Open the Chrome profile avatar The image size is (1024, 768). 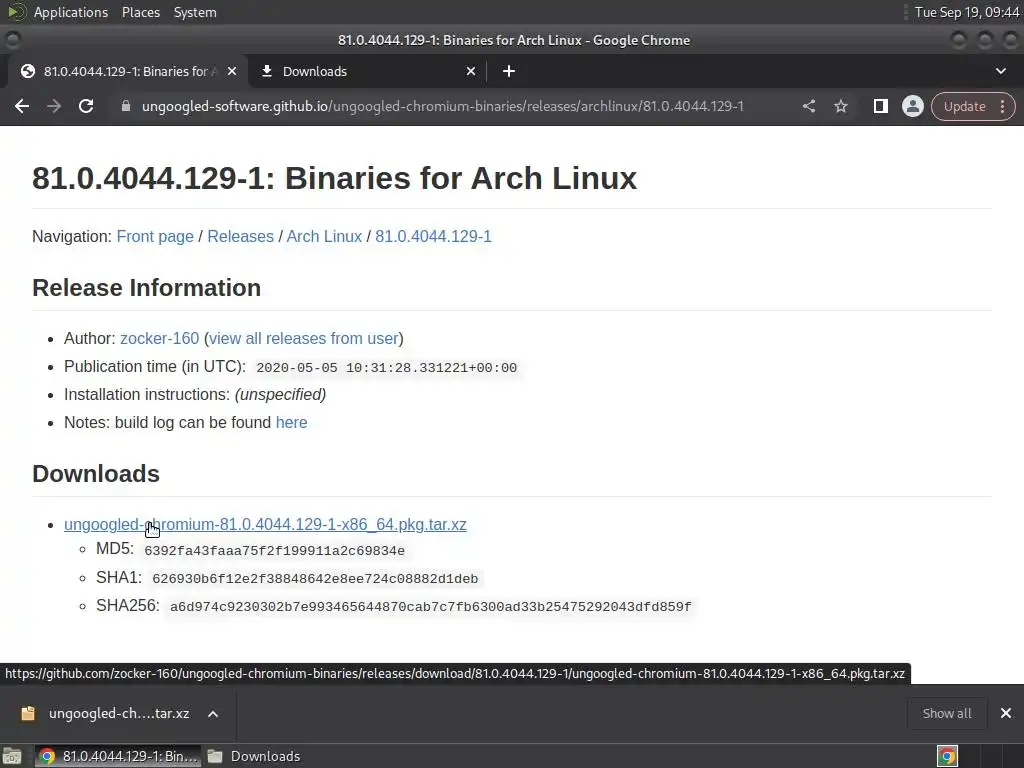(x=912, y=106)
